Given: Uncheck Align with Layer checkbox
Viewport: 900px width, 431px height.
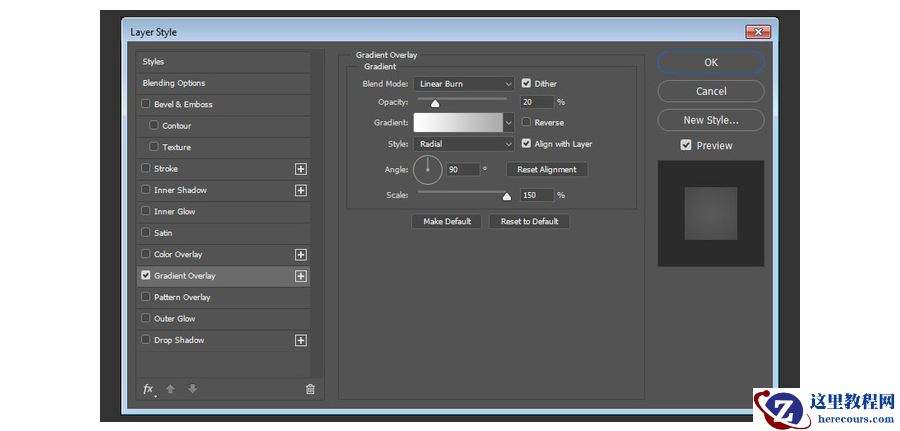Looking at the screenshot, I should click(526, 143).
